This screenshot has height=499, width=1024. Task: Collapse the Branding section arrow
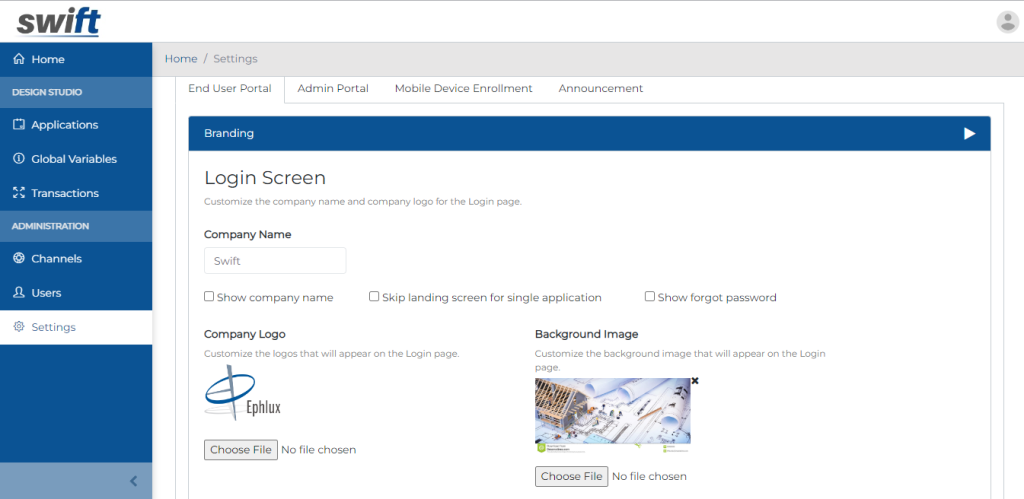(969, 133)
